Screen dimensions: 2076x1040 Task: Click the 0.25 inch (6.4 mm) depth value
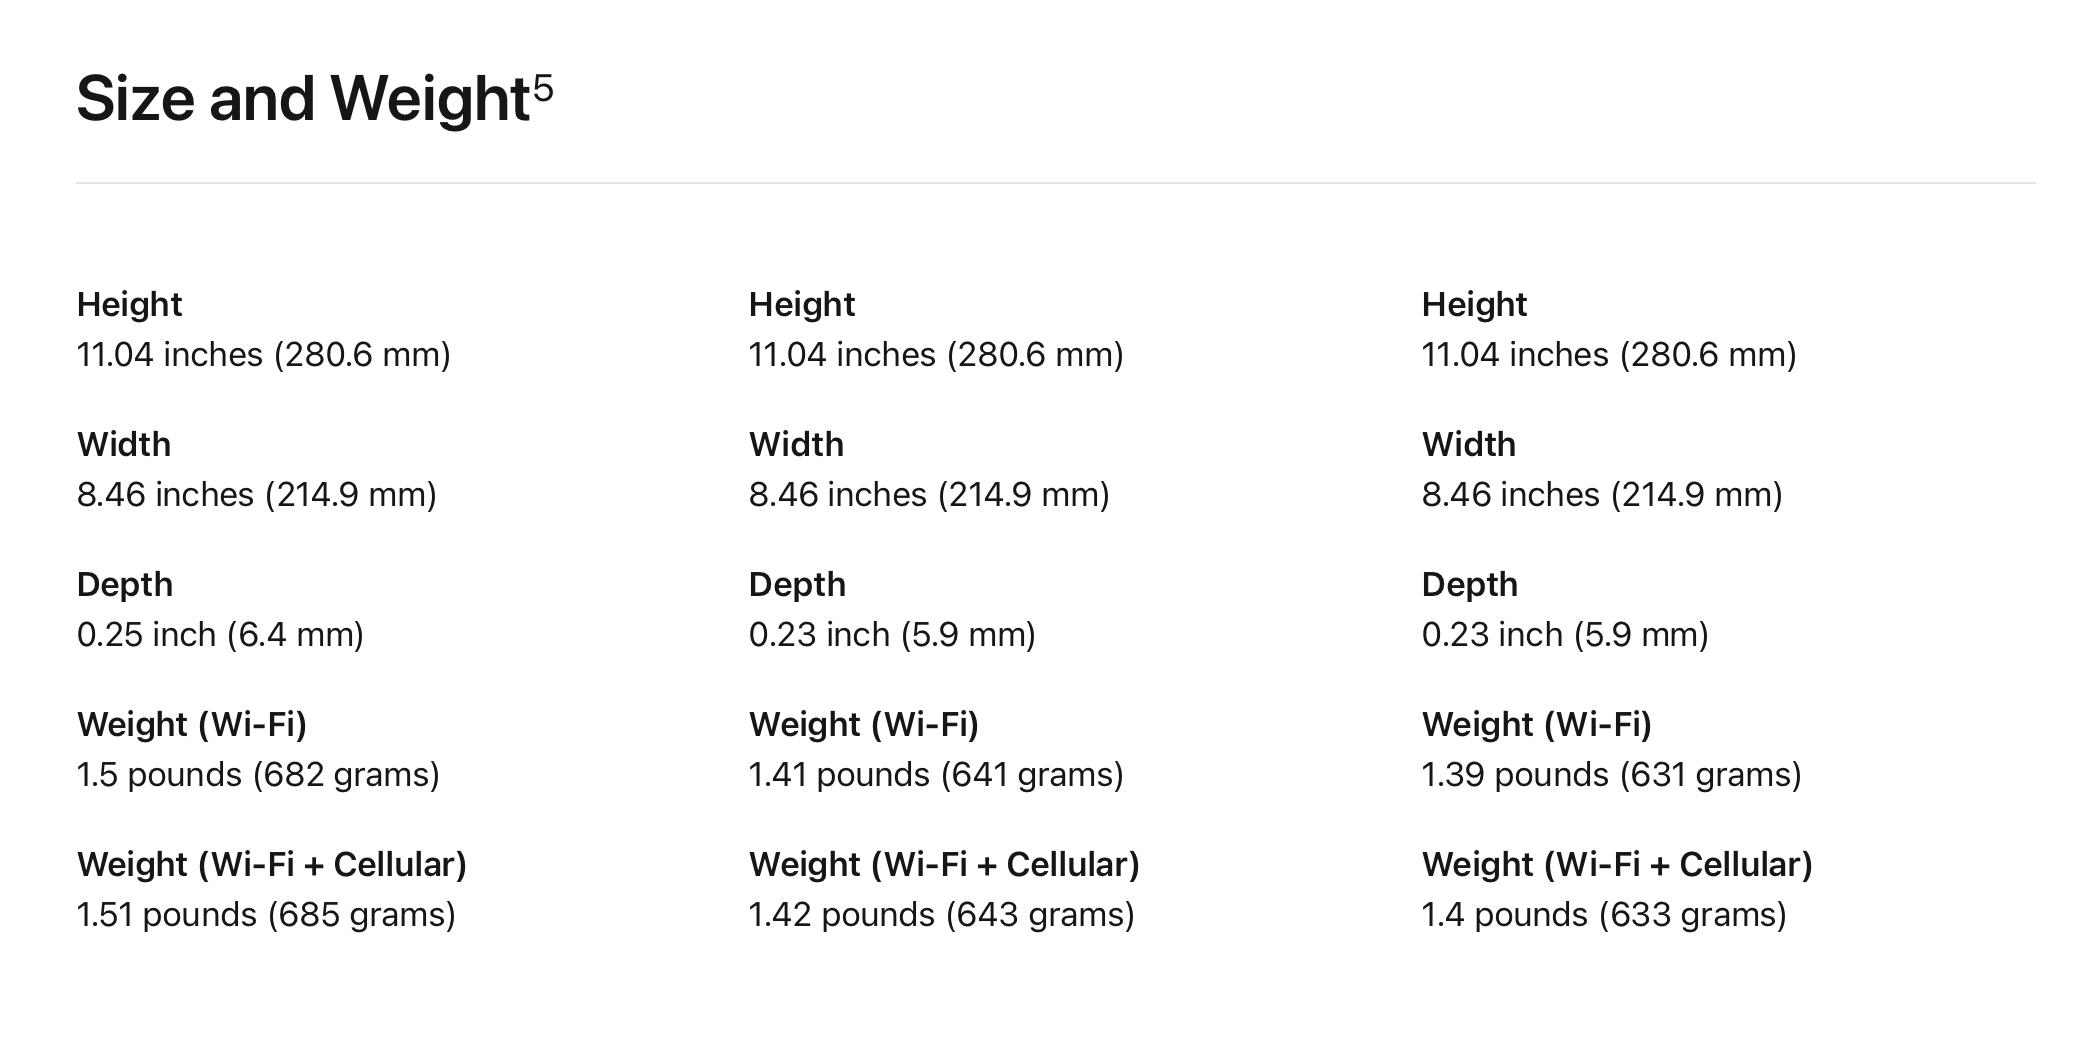pos(220,635)
